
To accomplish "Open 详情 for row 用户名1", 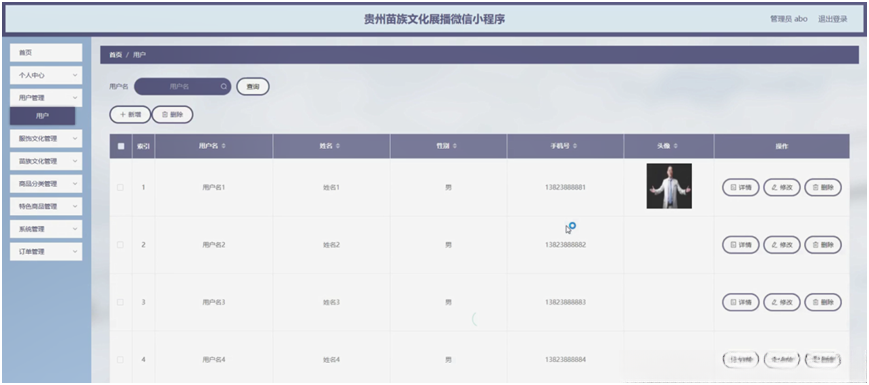I will tap(741, 187).
